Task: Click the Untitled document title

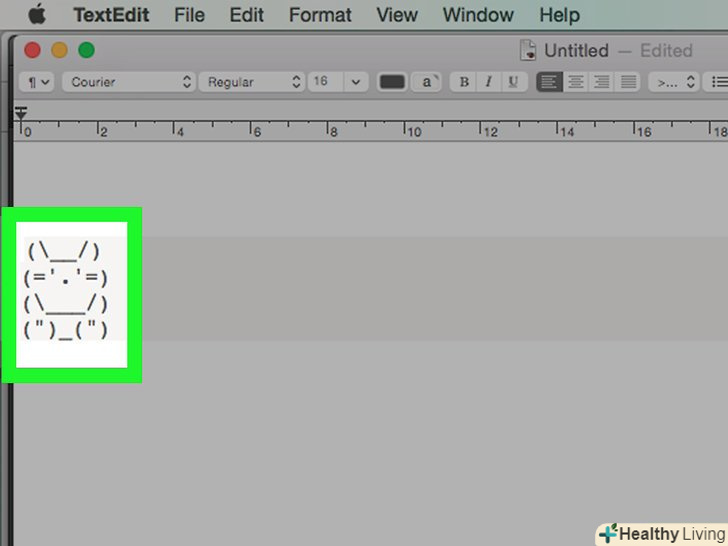Action: pyautogui.click(x=576, y=51)
